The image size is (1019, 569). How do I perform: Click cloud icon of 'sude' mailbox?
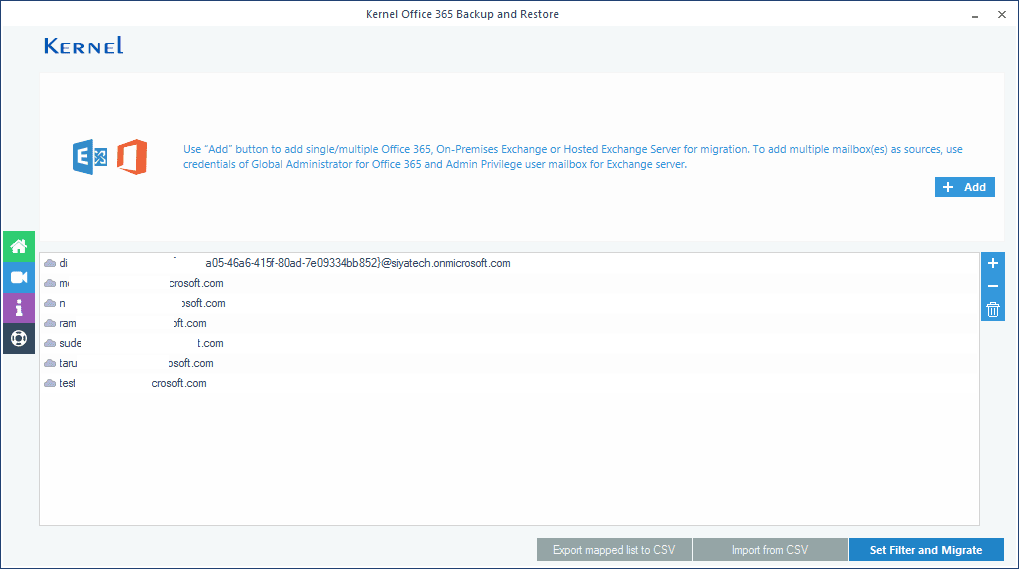[50, 344]
